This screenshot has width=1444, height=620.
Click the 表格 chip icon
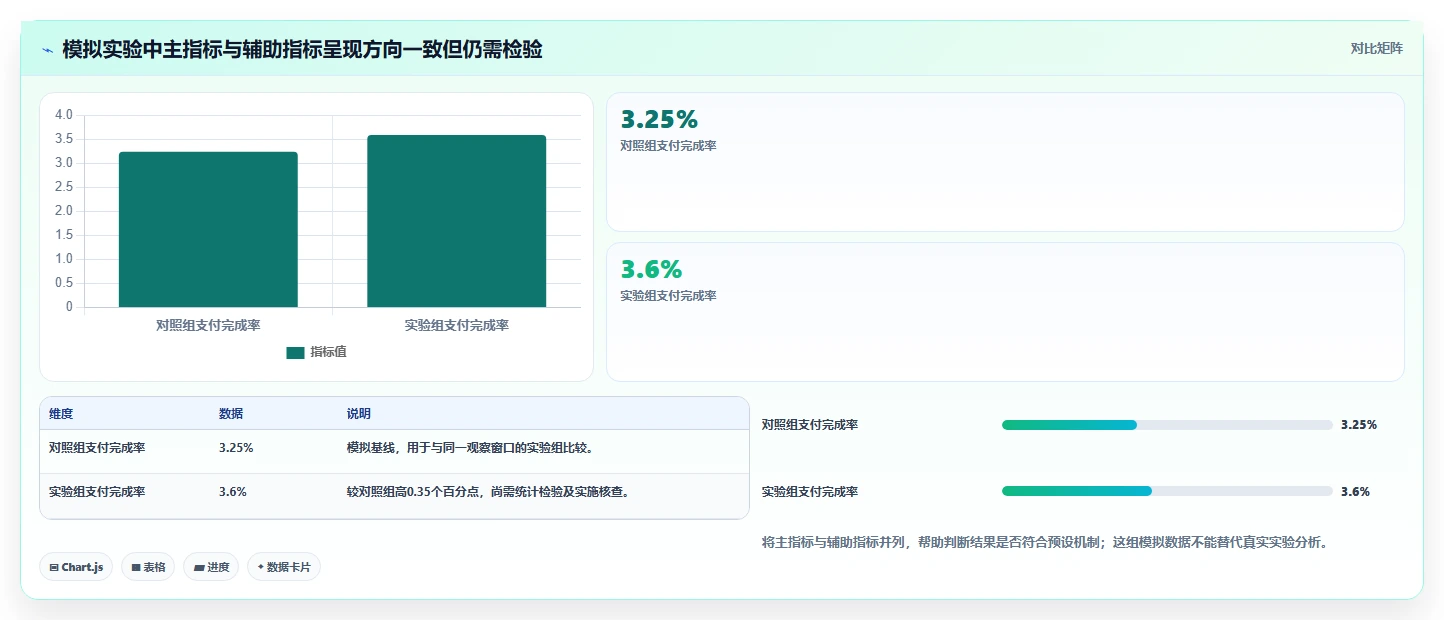pyautogui.click(x=136, y=567)
